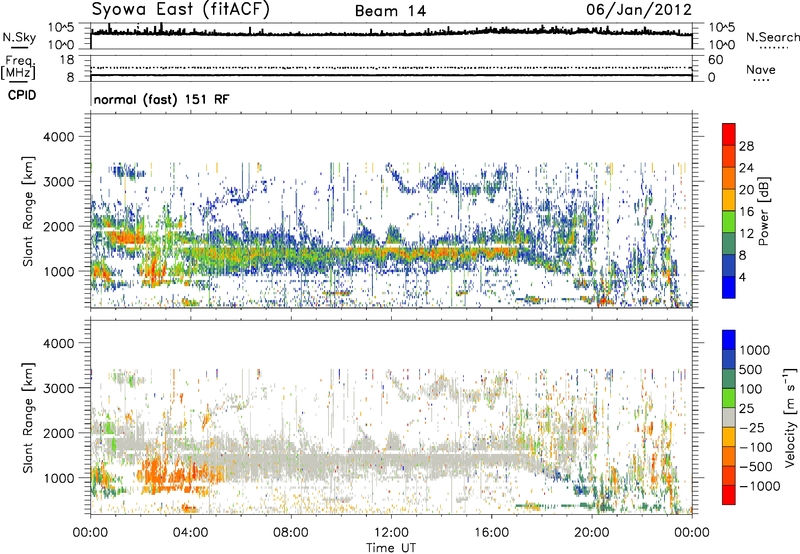Screen dimensions: 800x554
Task: Click the "4" power colorbar value
Action: [742, 277]
